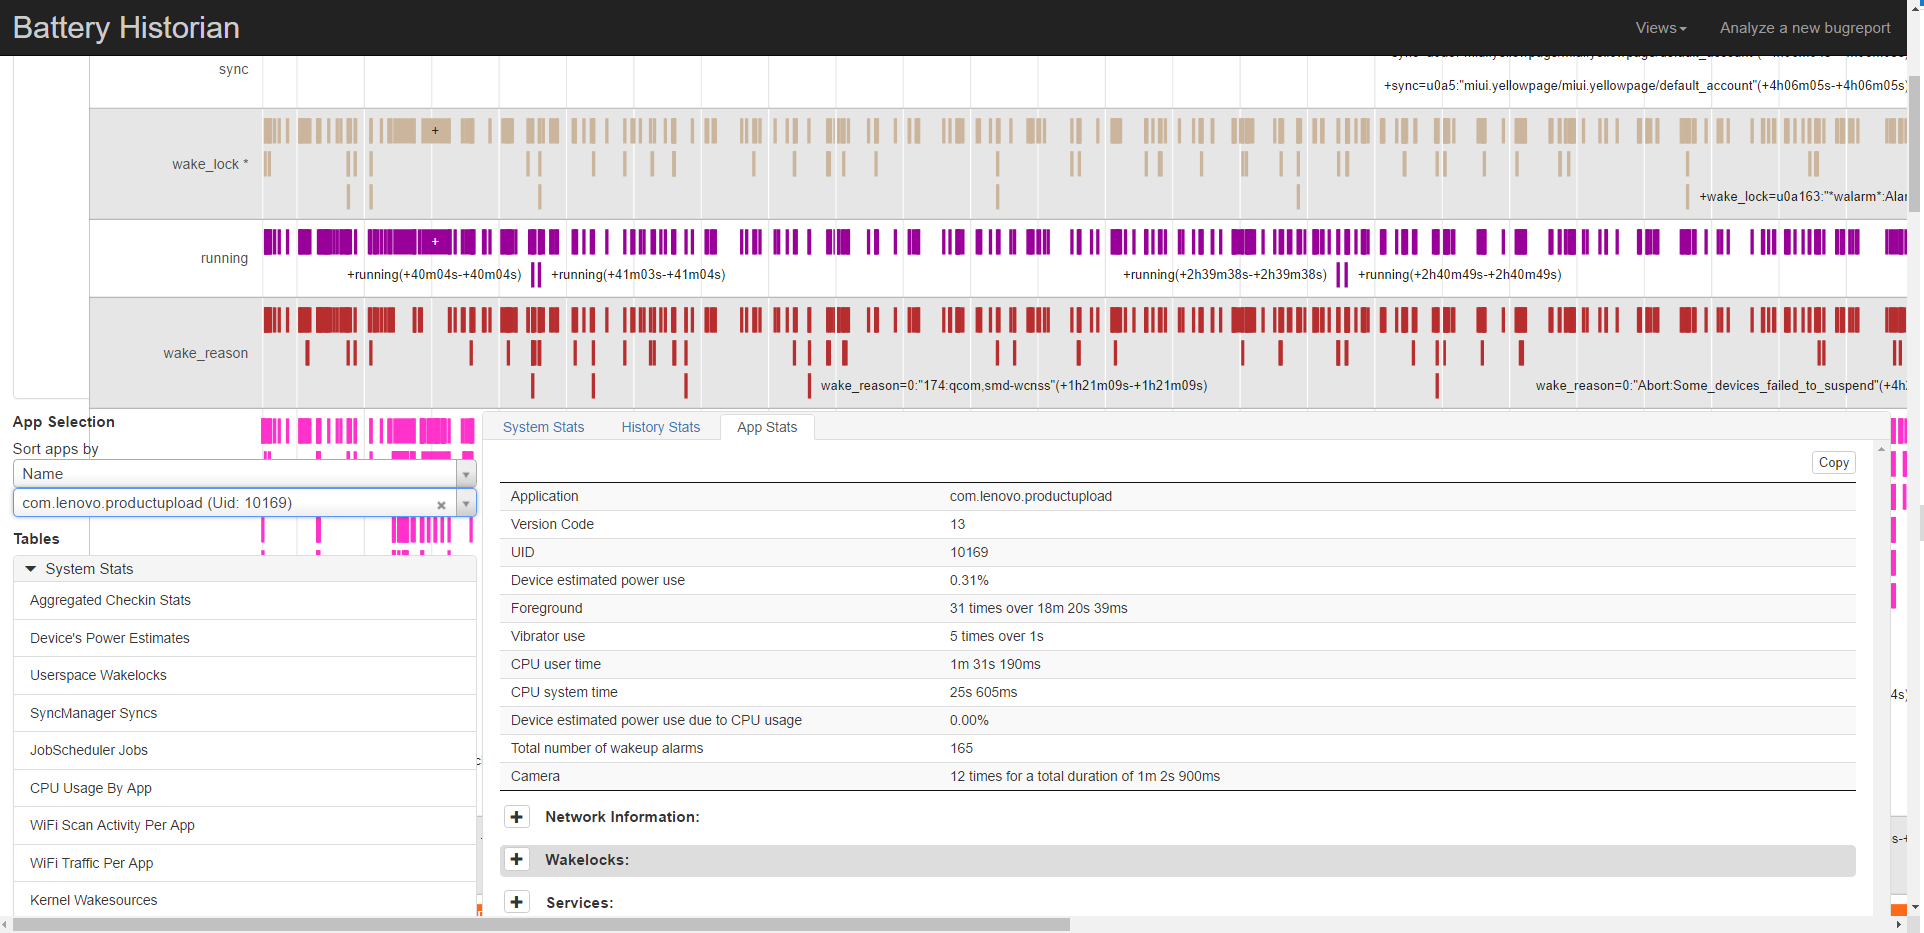The width and height of the screenshot is (1924, 933).
Task: Click the Foreground 31 times value
Action: [x=1038, y=608]
